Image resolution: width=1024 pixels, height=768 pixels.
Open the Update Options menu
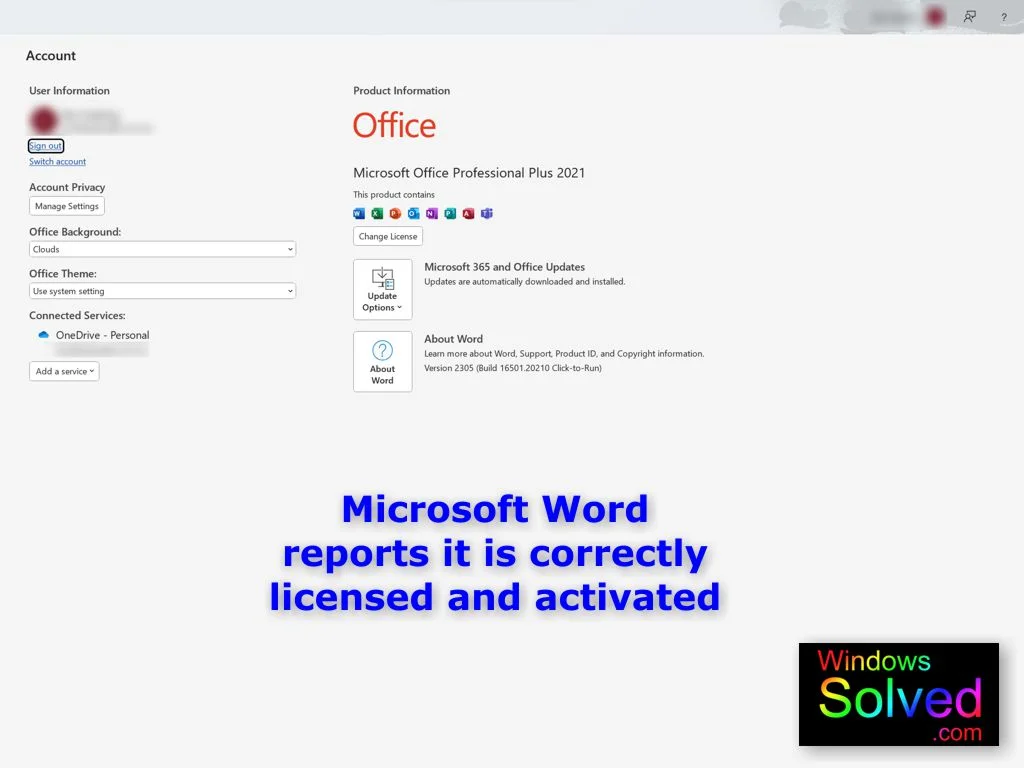(383, 289)
